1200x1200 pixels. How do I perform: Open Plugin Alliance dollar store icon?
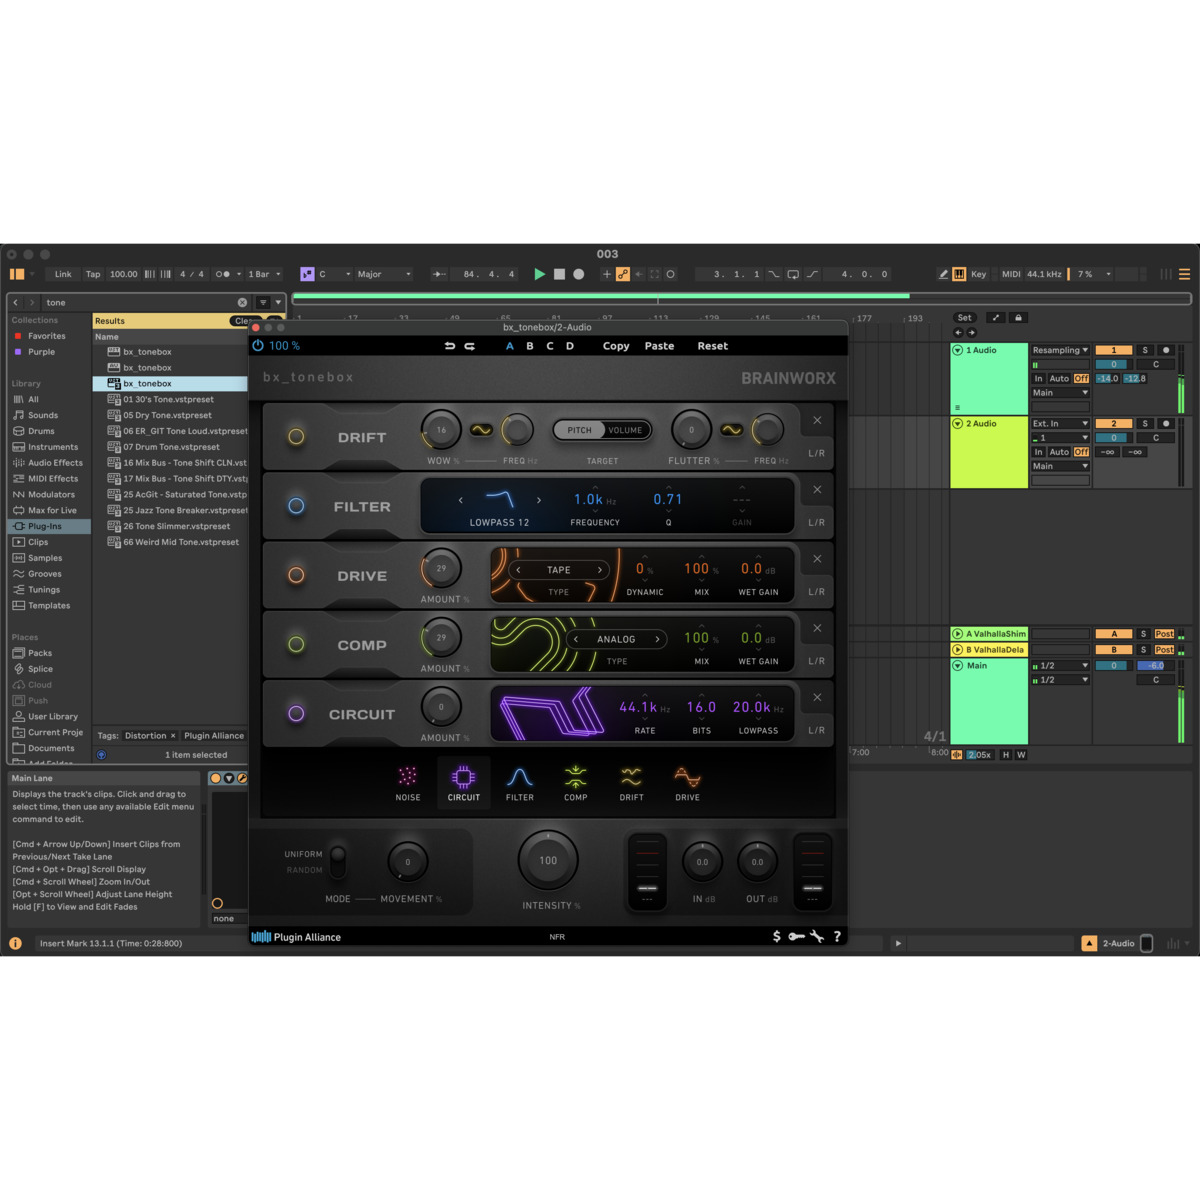tap(777, 937)
